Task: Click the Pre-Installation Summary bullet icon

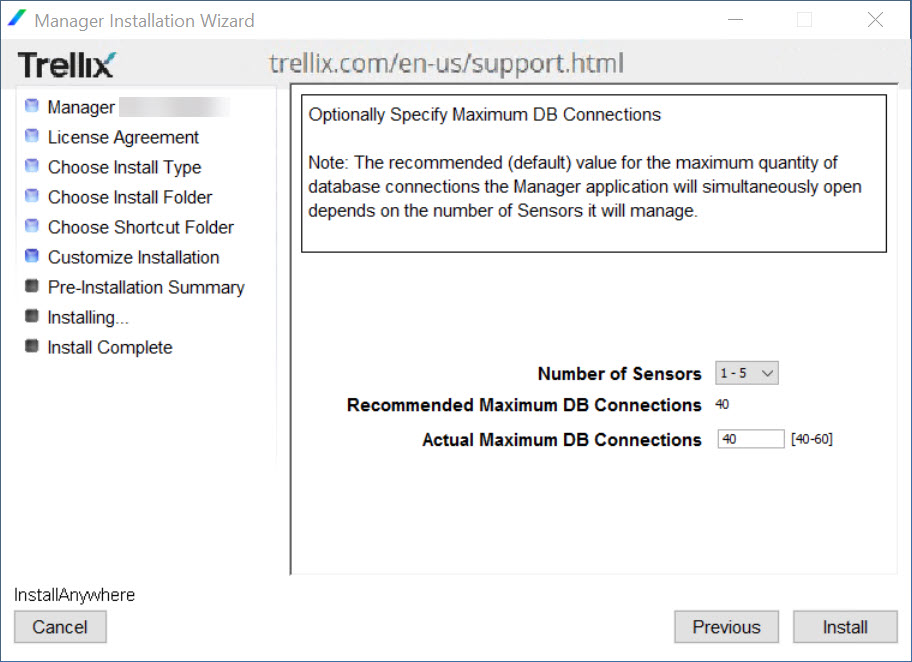Action: click(x=32, y=286)
